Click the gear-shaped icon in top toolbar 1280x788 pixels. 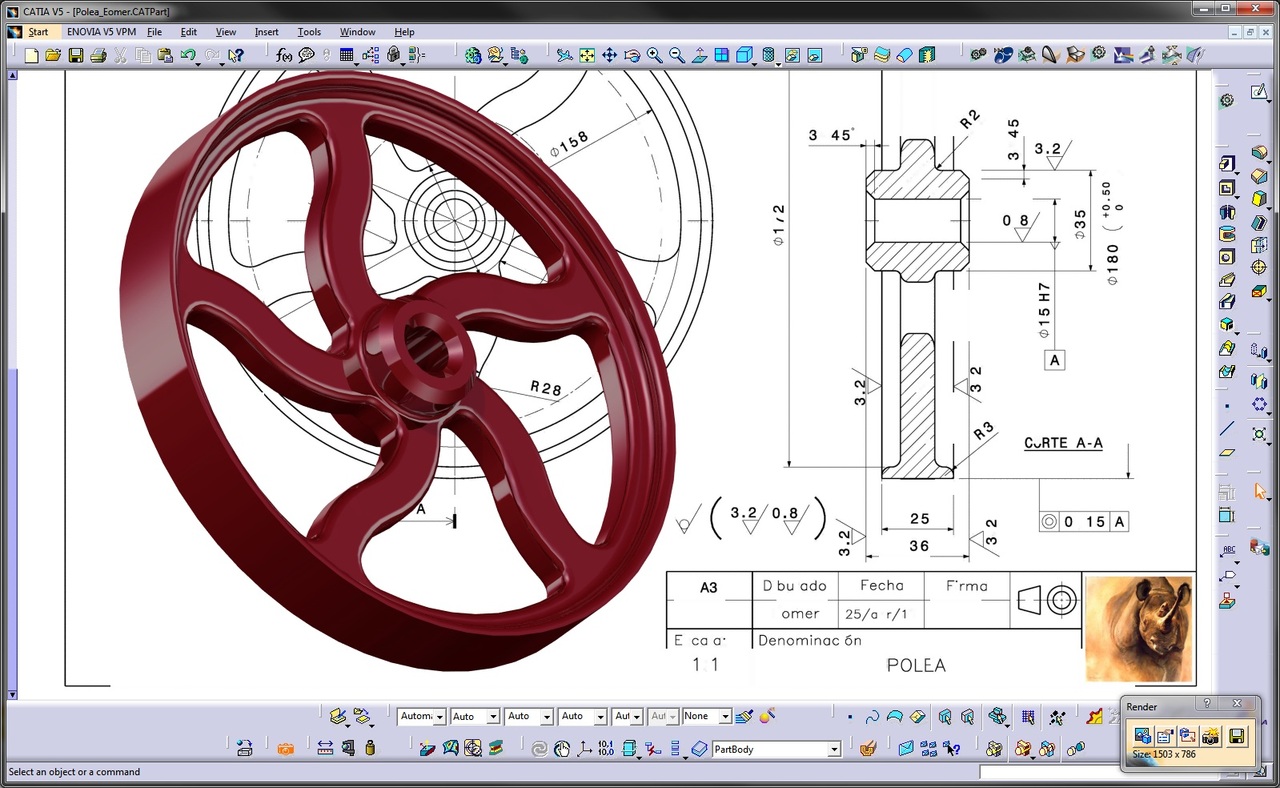point(1099,55)
